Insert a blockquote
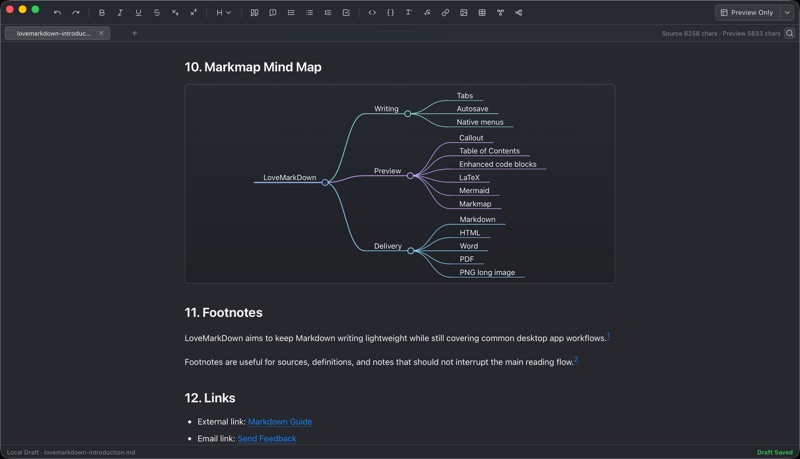800x459 pixels. (254, 13)
